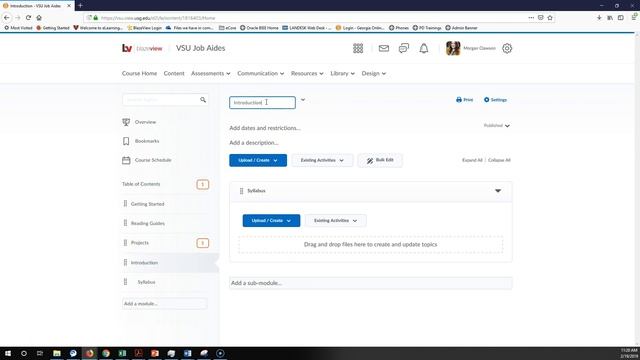This screenshot has height=360, width=640.
Task: Collapse the Syllabus sub-module arrow
Action: point(498,191)
